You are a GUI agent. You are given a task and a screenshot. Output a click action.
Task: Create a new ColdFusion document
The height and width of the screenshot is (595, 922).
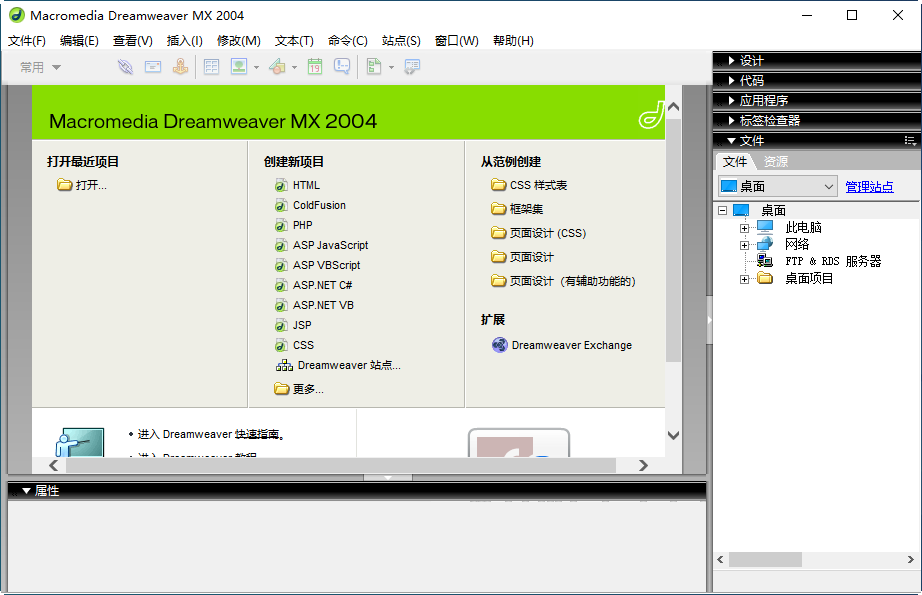(x=310, y=205)
